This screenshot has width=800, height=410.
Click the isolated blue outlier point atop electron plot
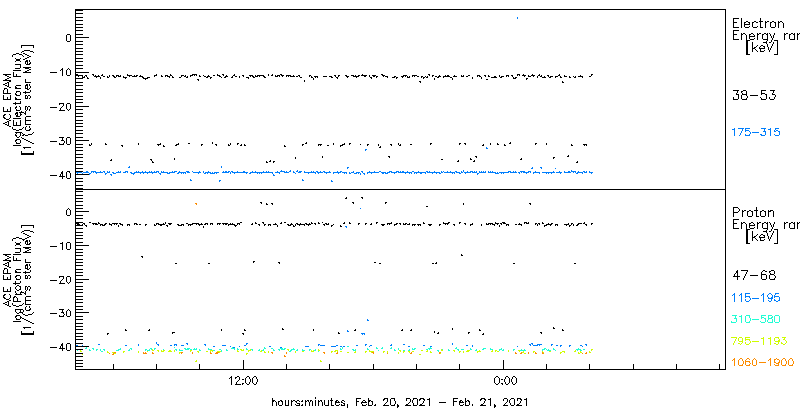pyautogui.click(x=517, y=18)
